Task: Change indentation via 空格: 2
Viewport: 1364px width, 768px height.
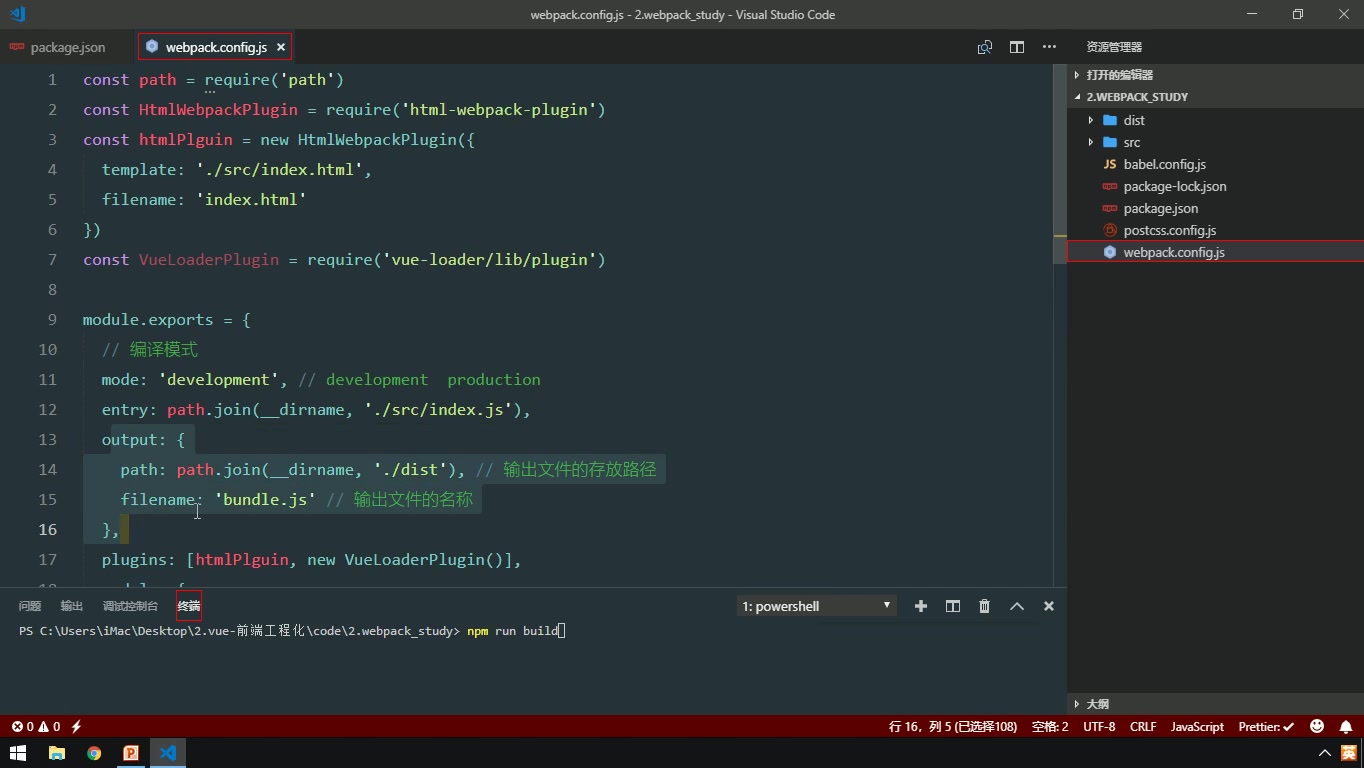Action: click(x=1050, y=727)
